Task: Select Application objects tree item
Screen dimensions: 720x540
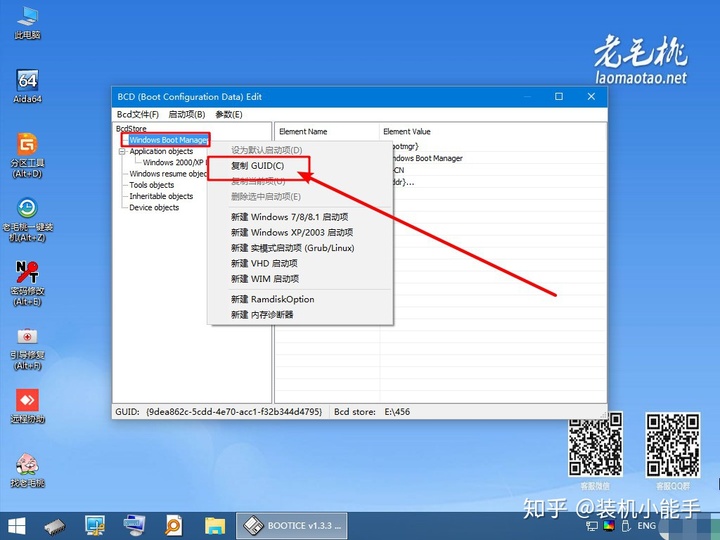Action: [x=161, y=151]
